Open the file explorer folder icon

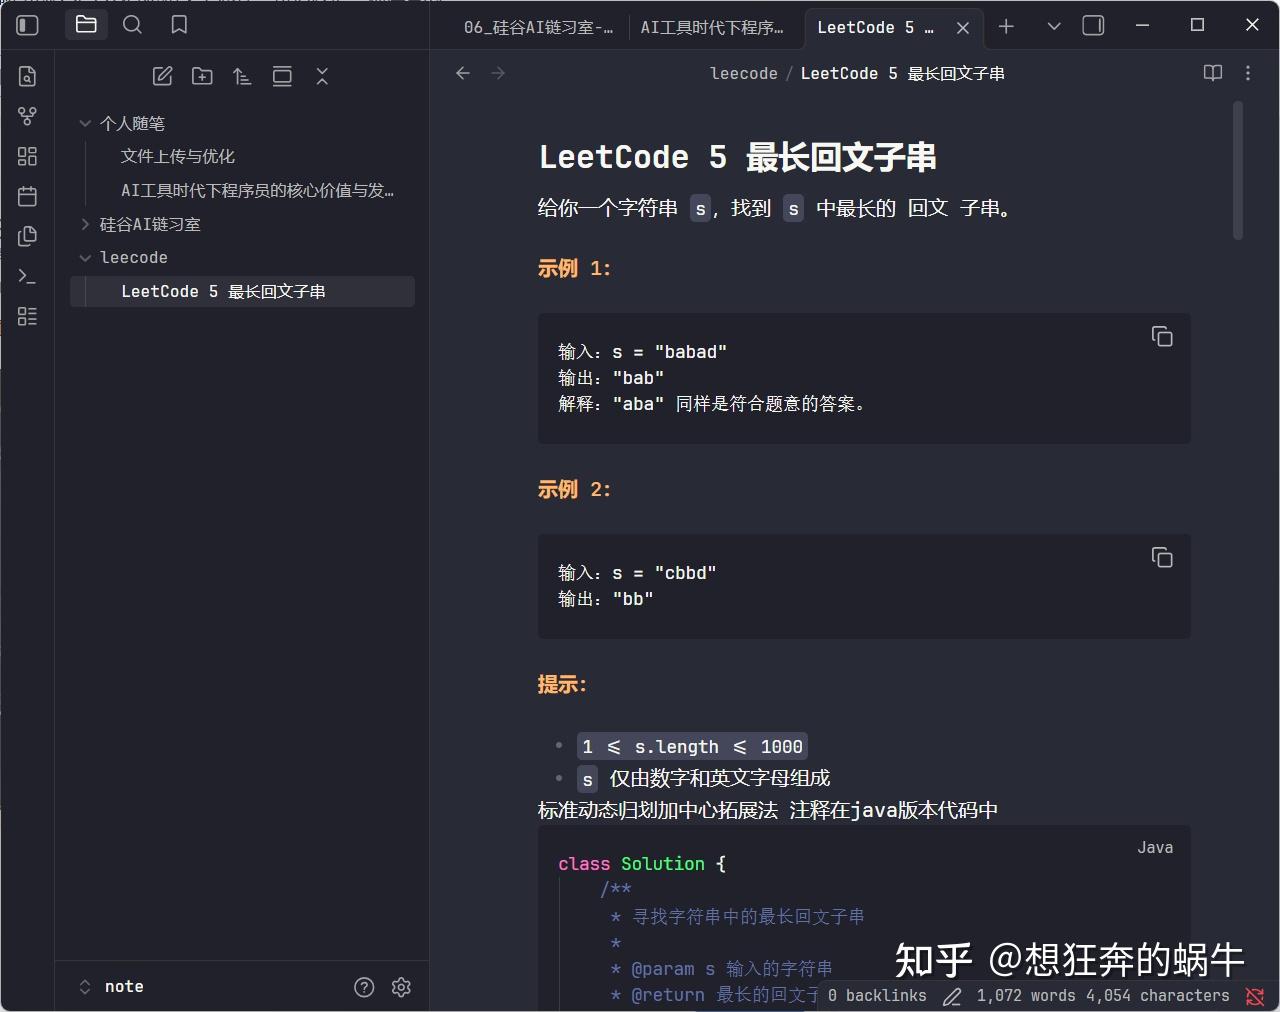[86, 25]
